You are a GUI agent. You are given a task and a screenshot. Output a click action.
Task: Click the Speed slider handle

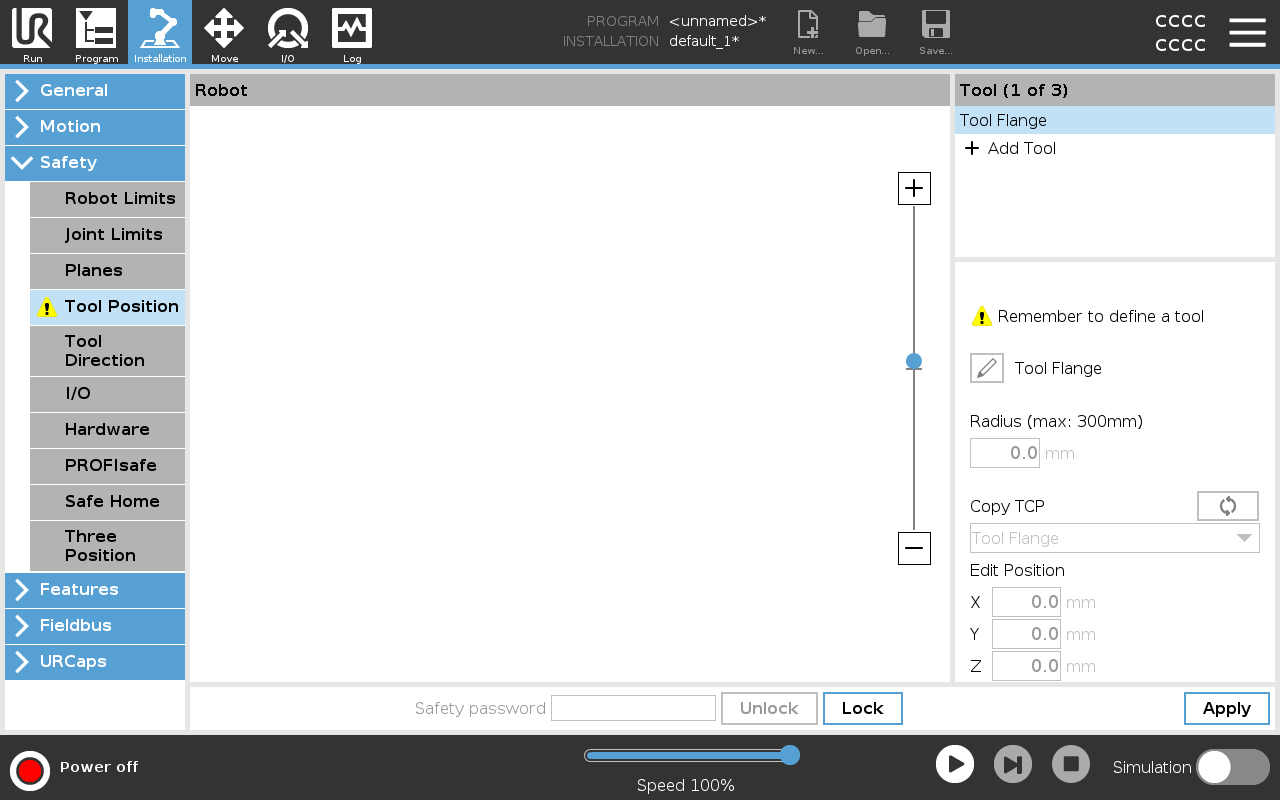click(790, 755)
